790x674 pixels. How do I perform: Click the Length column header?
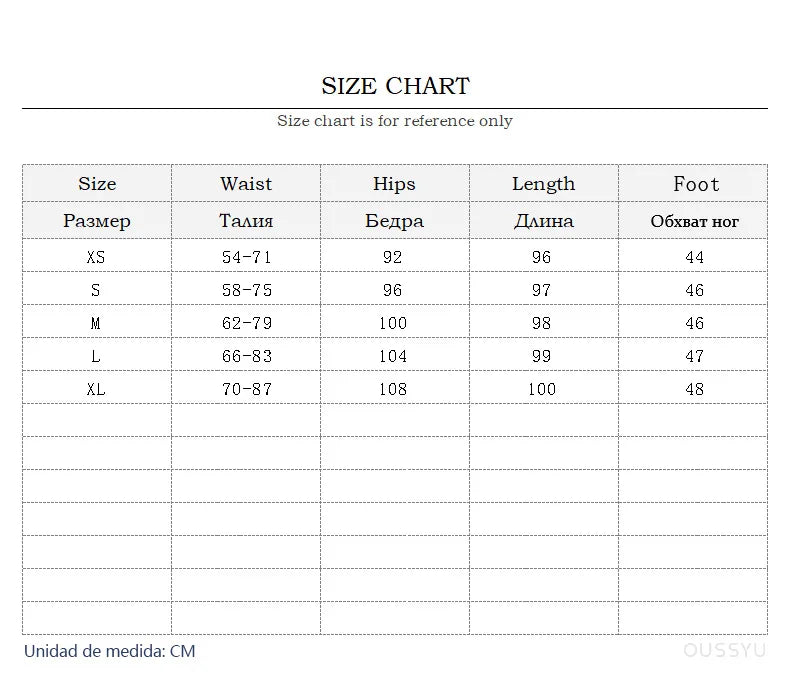[x=544, y=184]
